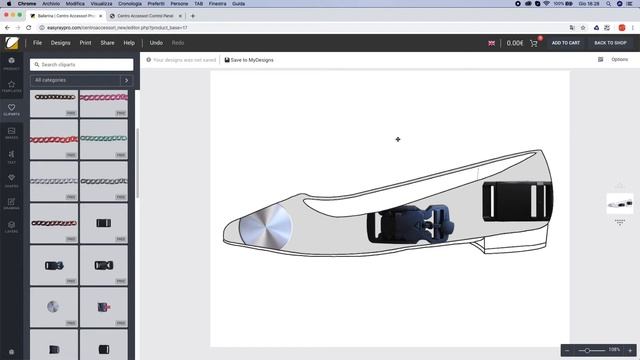Open macOS Spotlight search icon
Screen dimensions: 640x360
pyautogui.click(x=608, y=4)
